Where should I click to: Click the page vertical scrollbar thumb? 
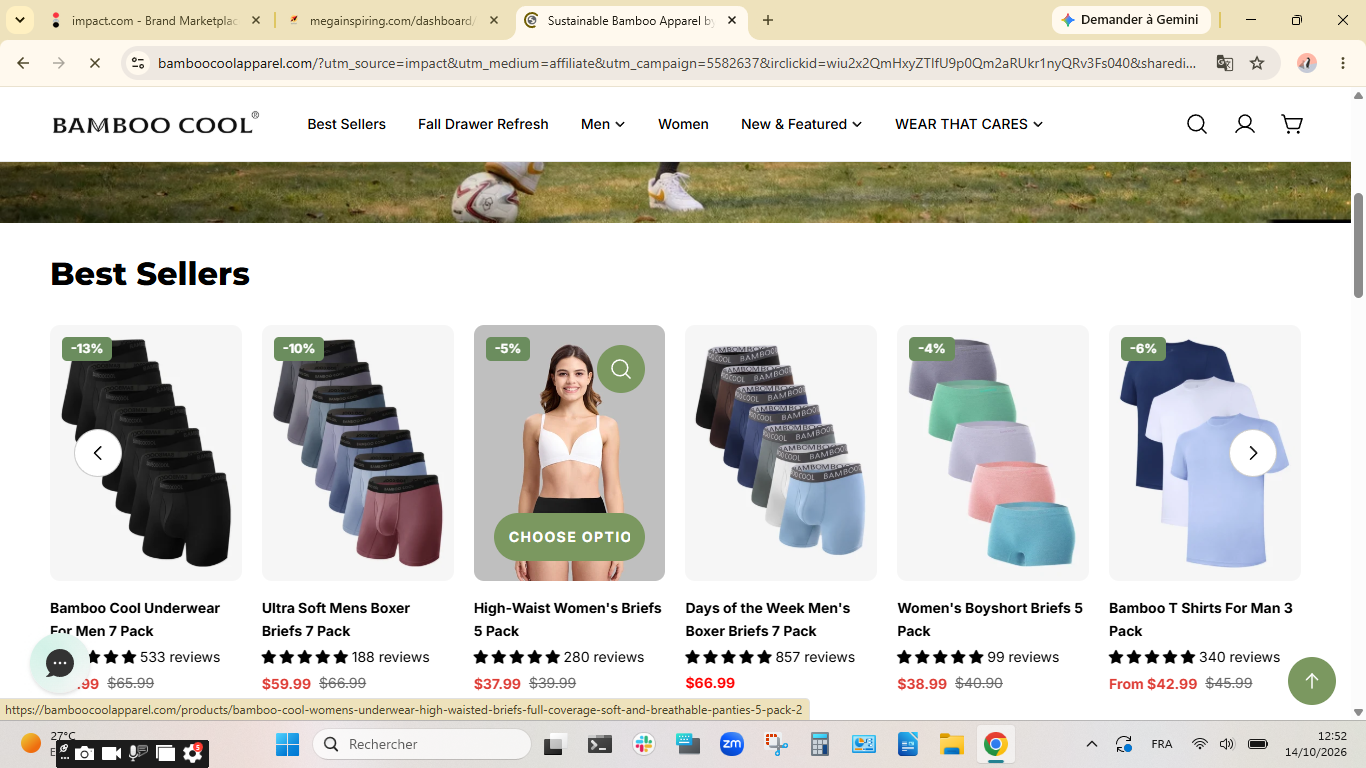1359,245
